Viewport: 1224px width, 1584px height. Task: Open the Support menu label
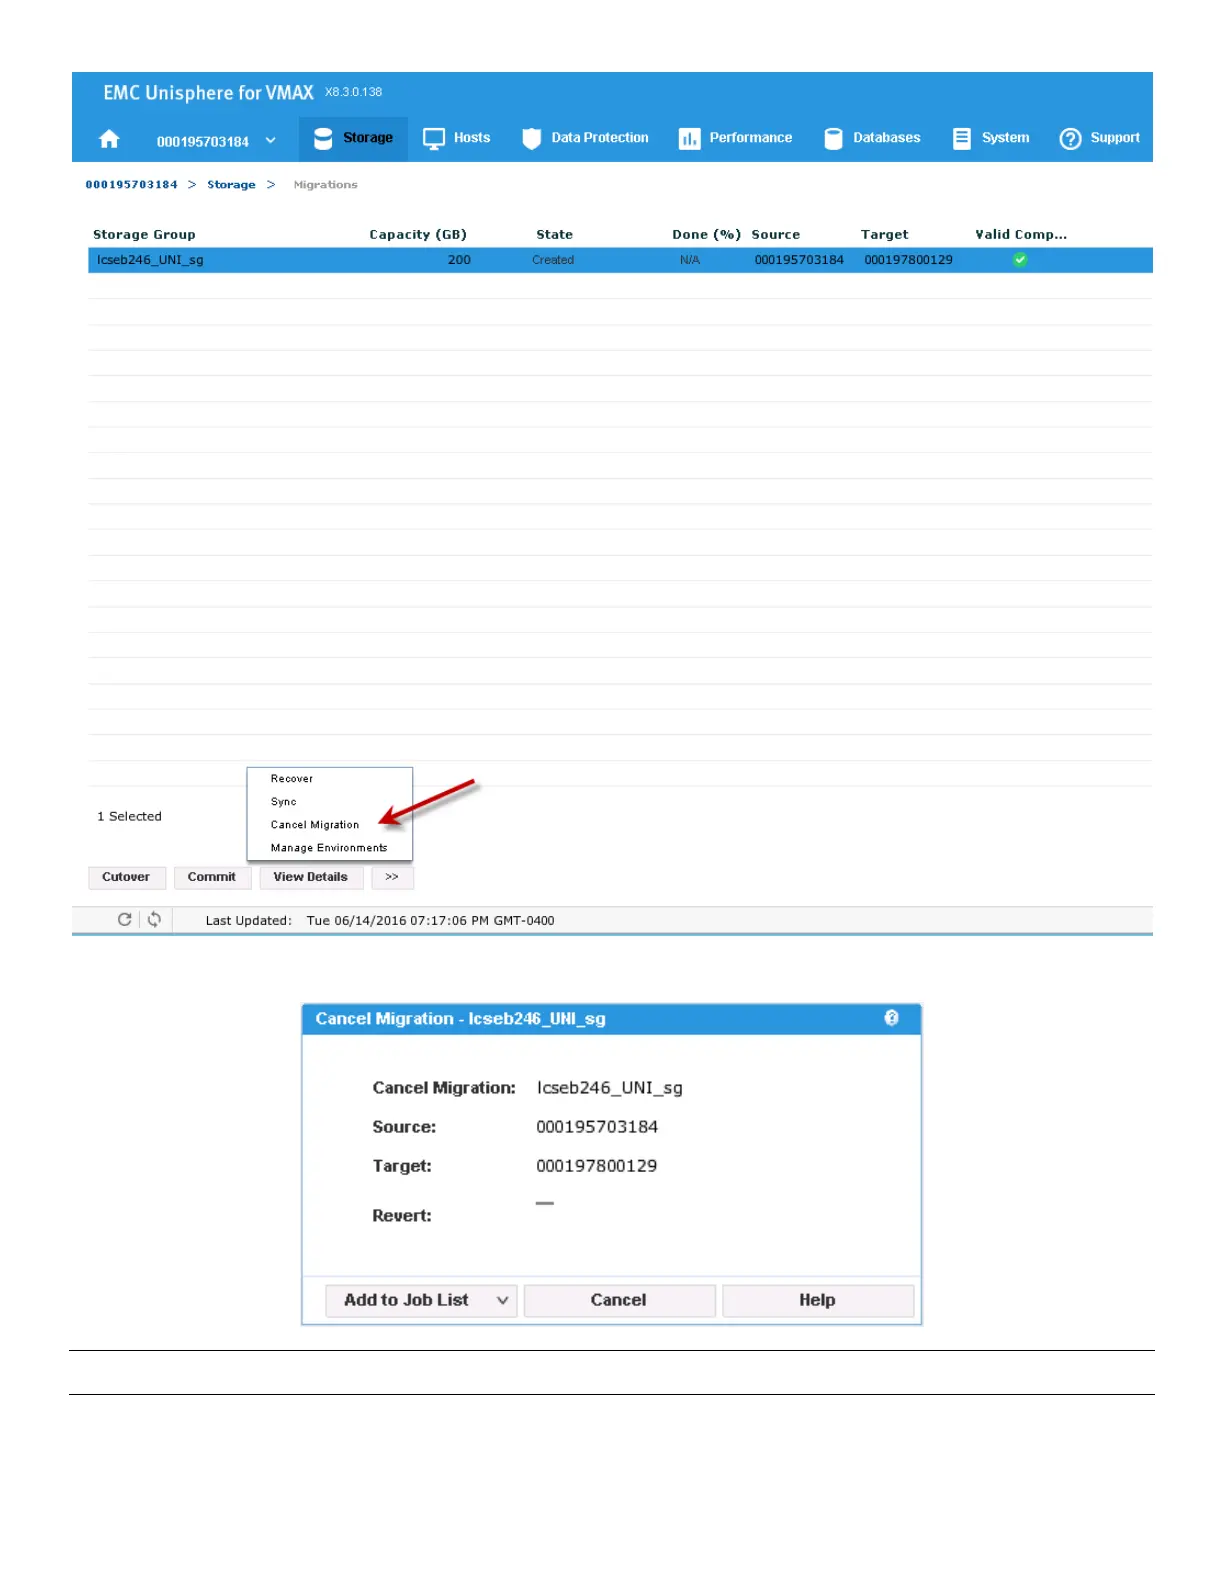coord(1115,138)
